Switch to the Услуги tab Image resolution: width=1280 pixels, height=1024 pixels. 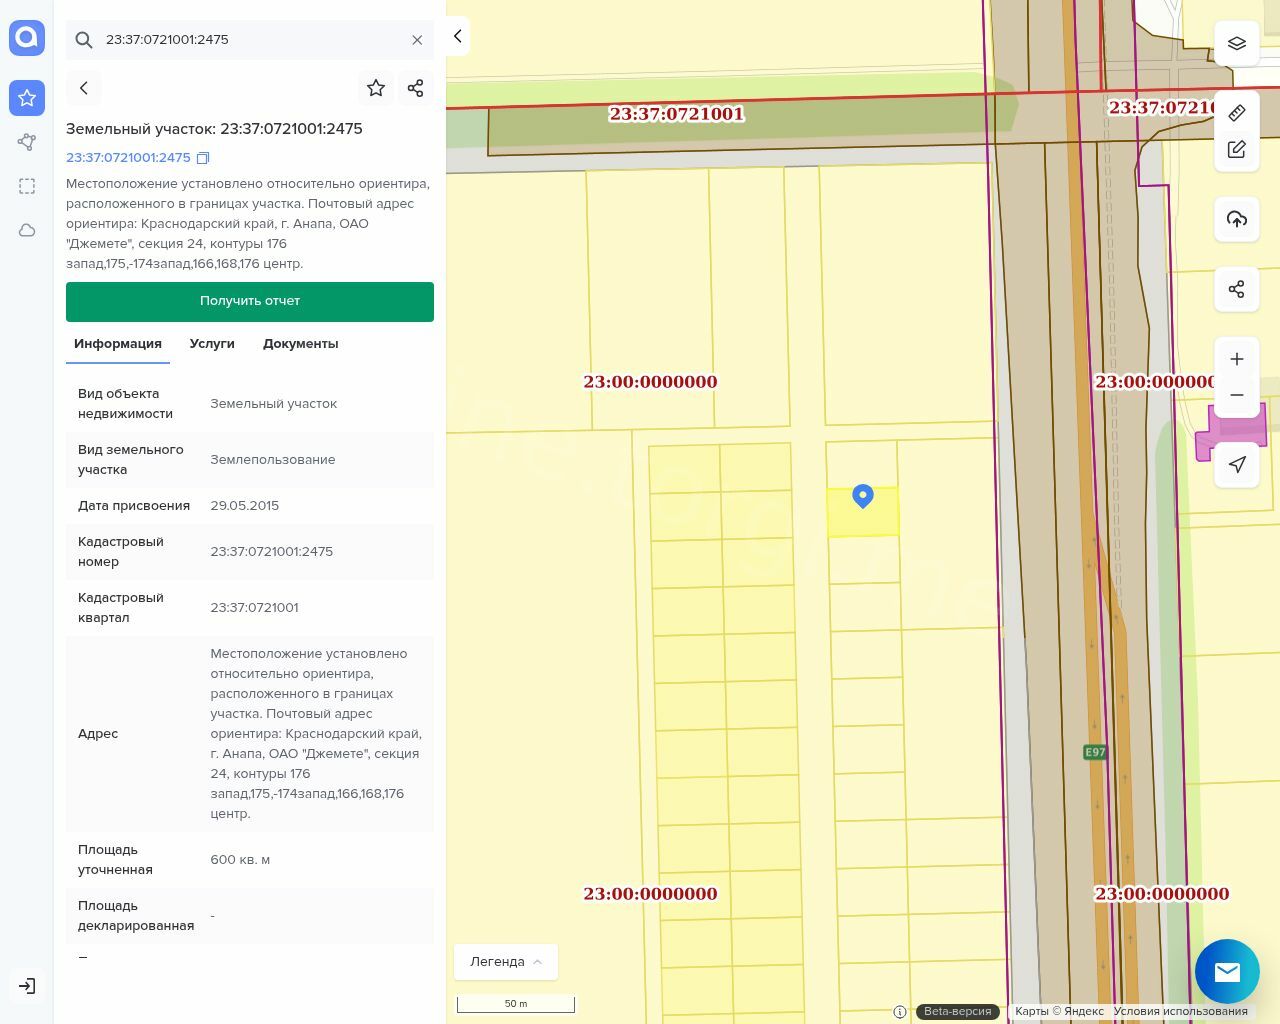[x=212, y=343]
